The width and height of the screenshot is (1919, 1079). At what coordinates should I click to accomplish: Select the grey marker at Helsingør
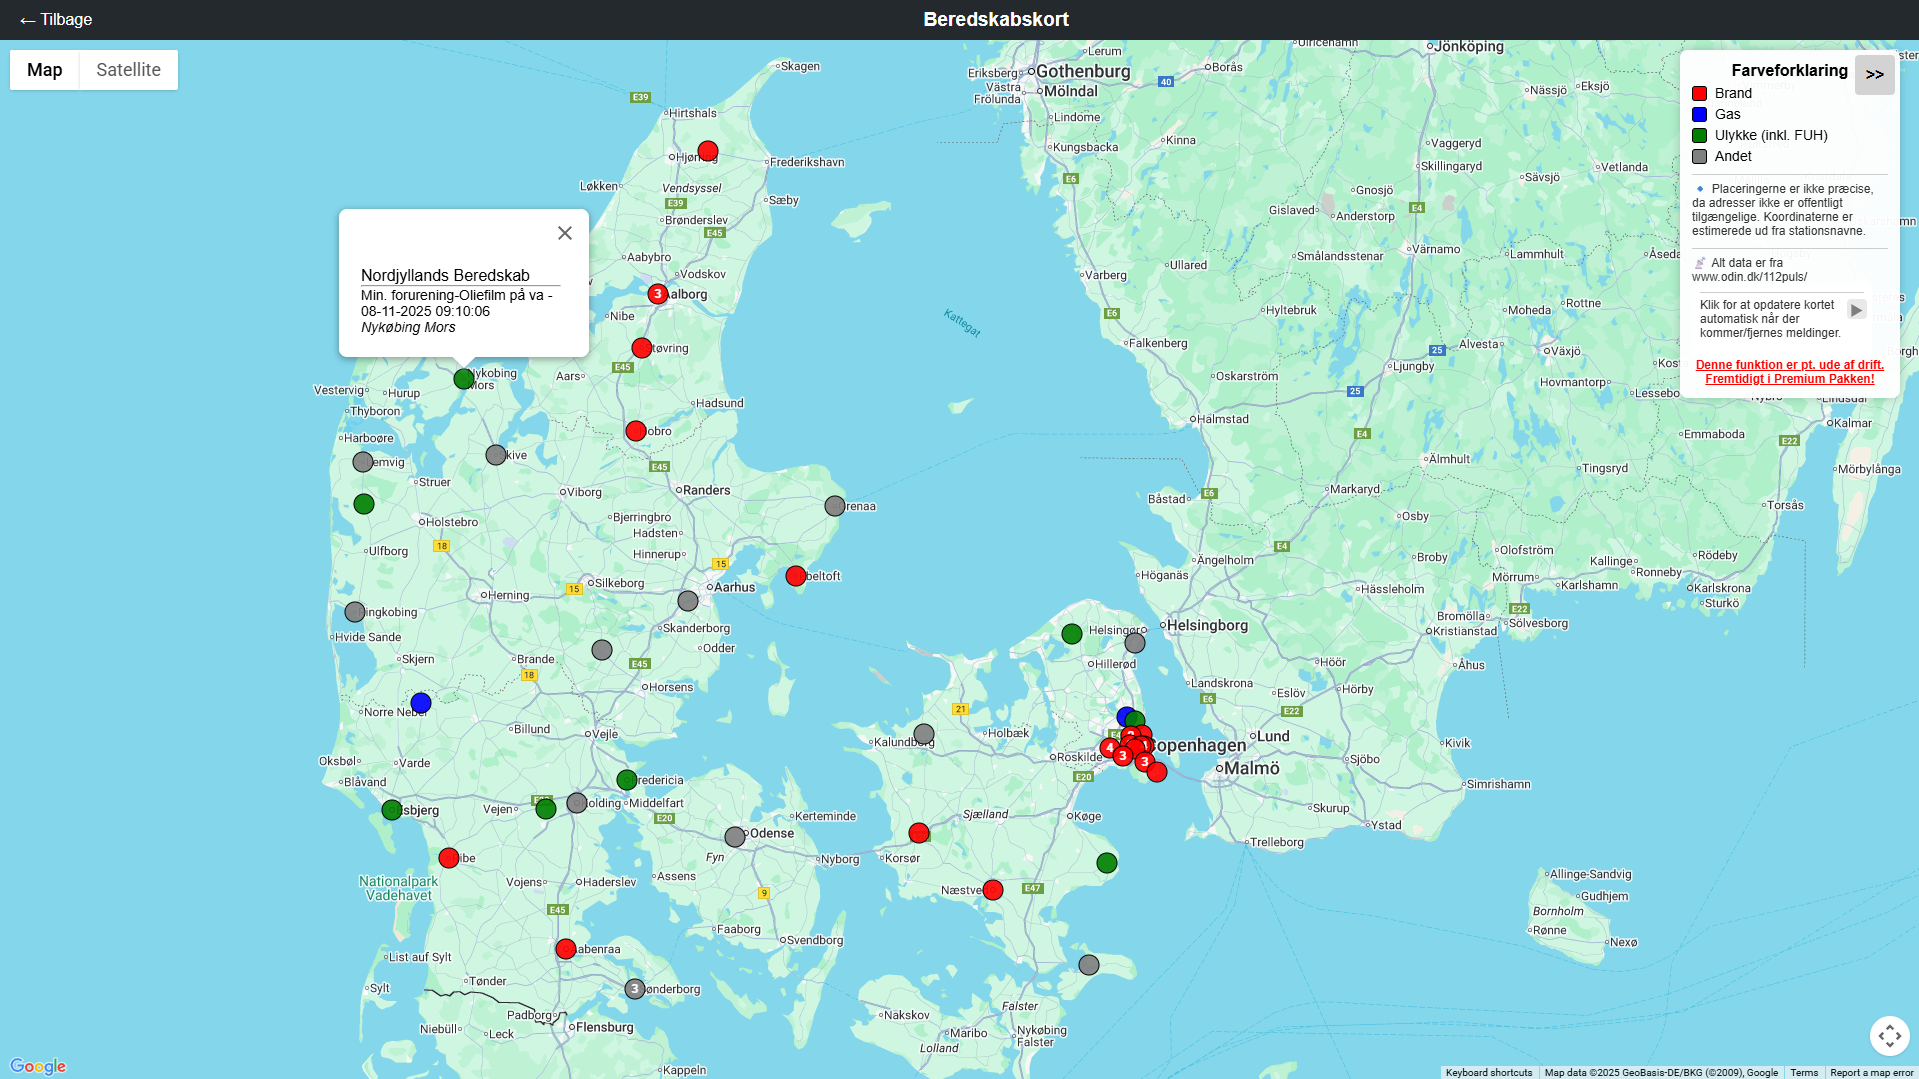[1135, 643]
